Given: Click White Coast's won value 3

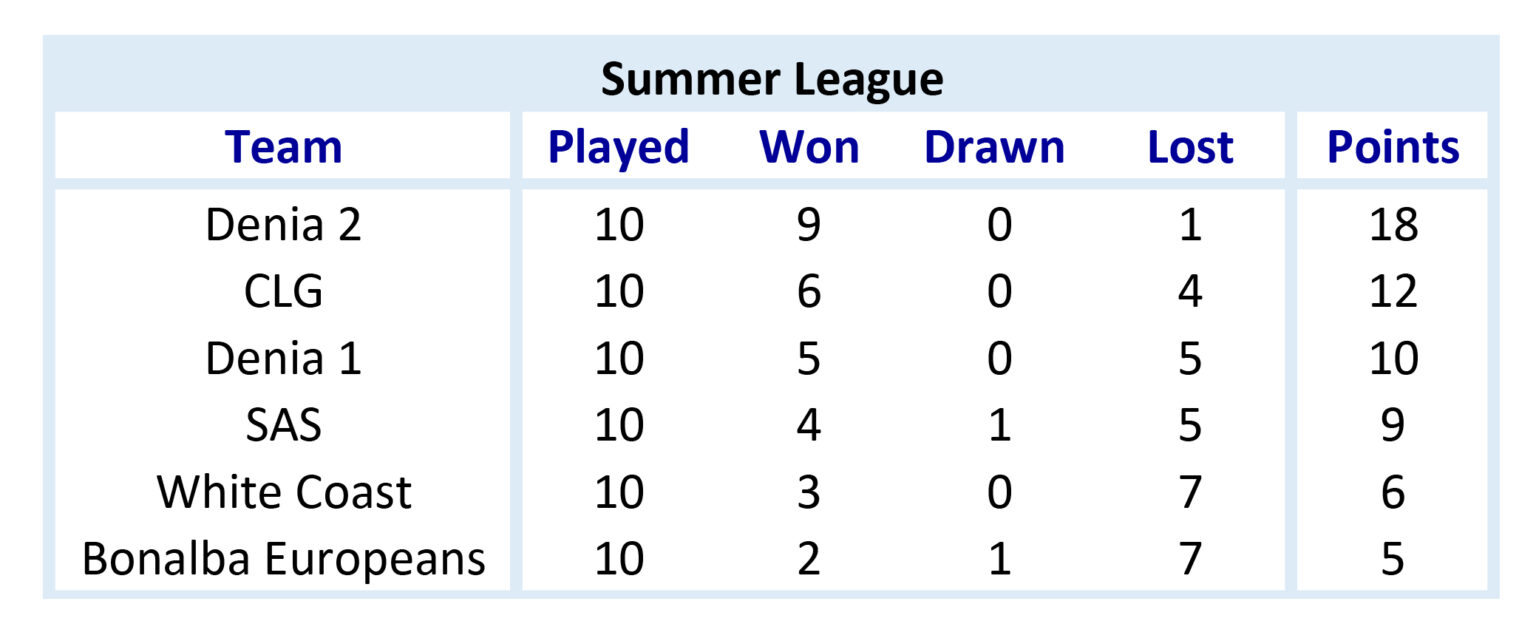Looking at the screenshot, I should tap(809, 492).
